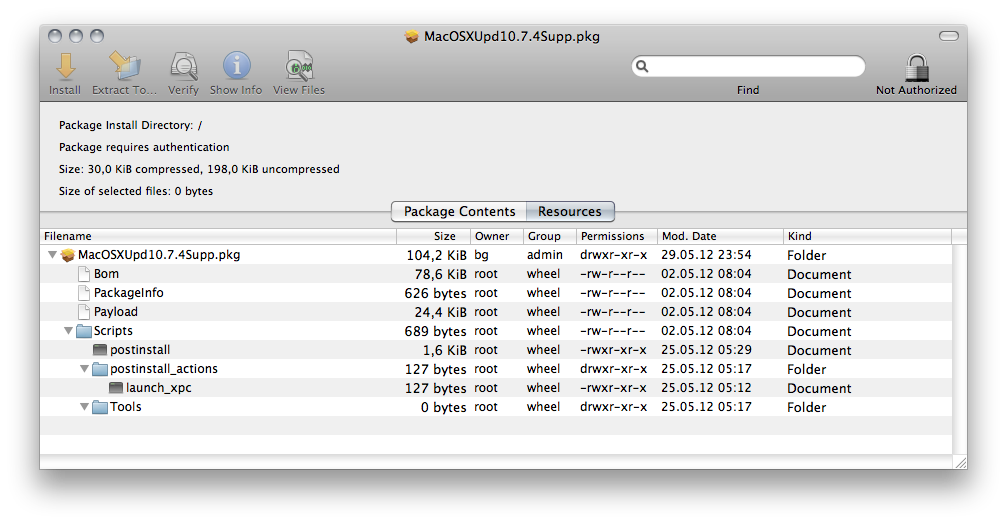Collapse the Tools folder triangle

tap(84, 406)
